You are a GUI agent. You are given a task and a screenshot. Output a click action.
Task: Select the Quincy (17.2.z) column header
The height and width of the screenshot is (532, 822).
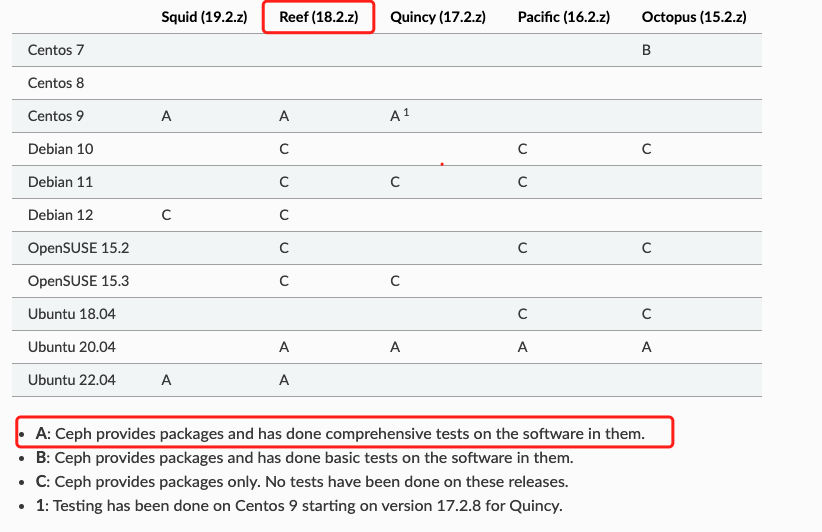(438, 17)
